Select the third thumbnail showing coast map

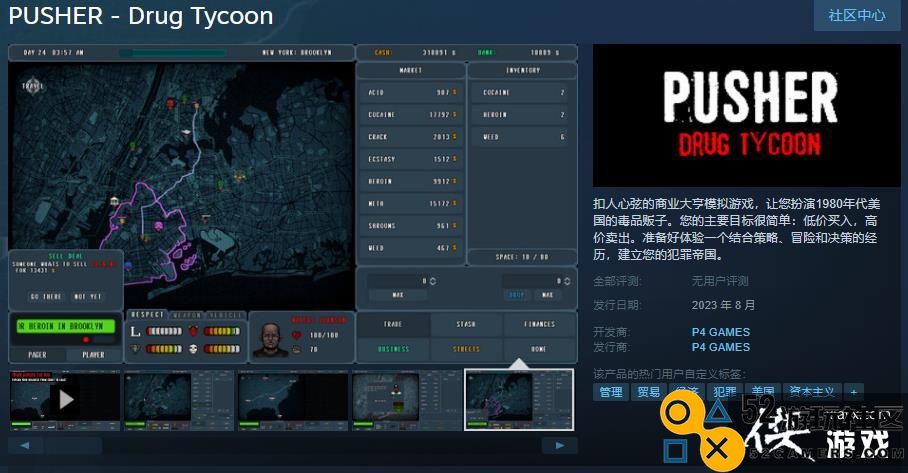(x=293, y=400)
